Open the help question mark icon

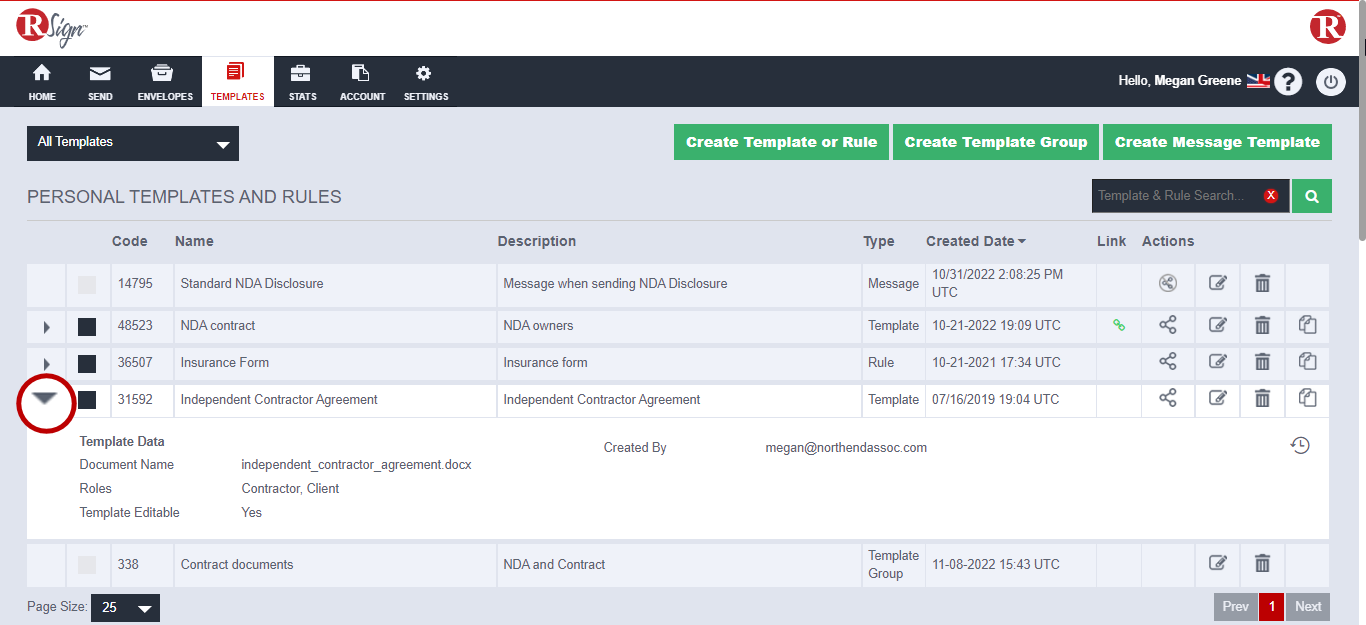click(1288, 81)
